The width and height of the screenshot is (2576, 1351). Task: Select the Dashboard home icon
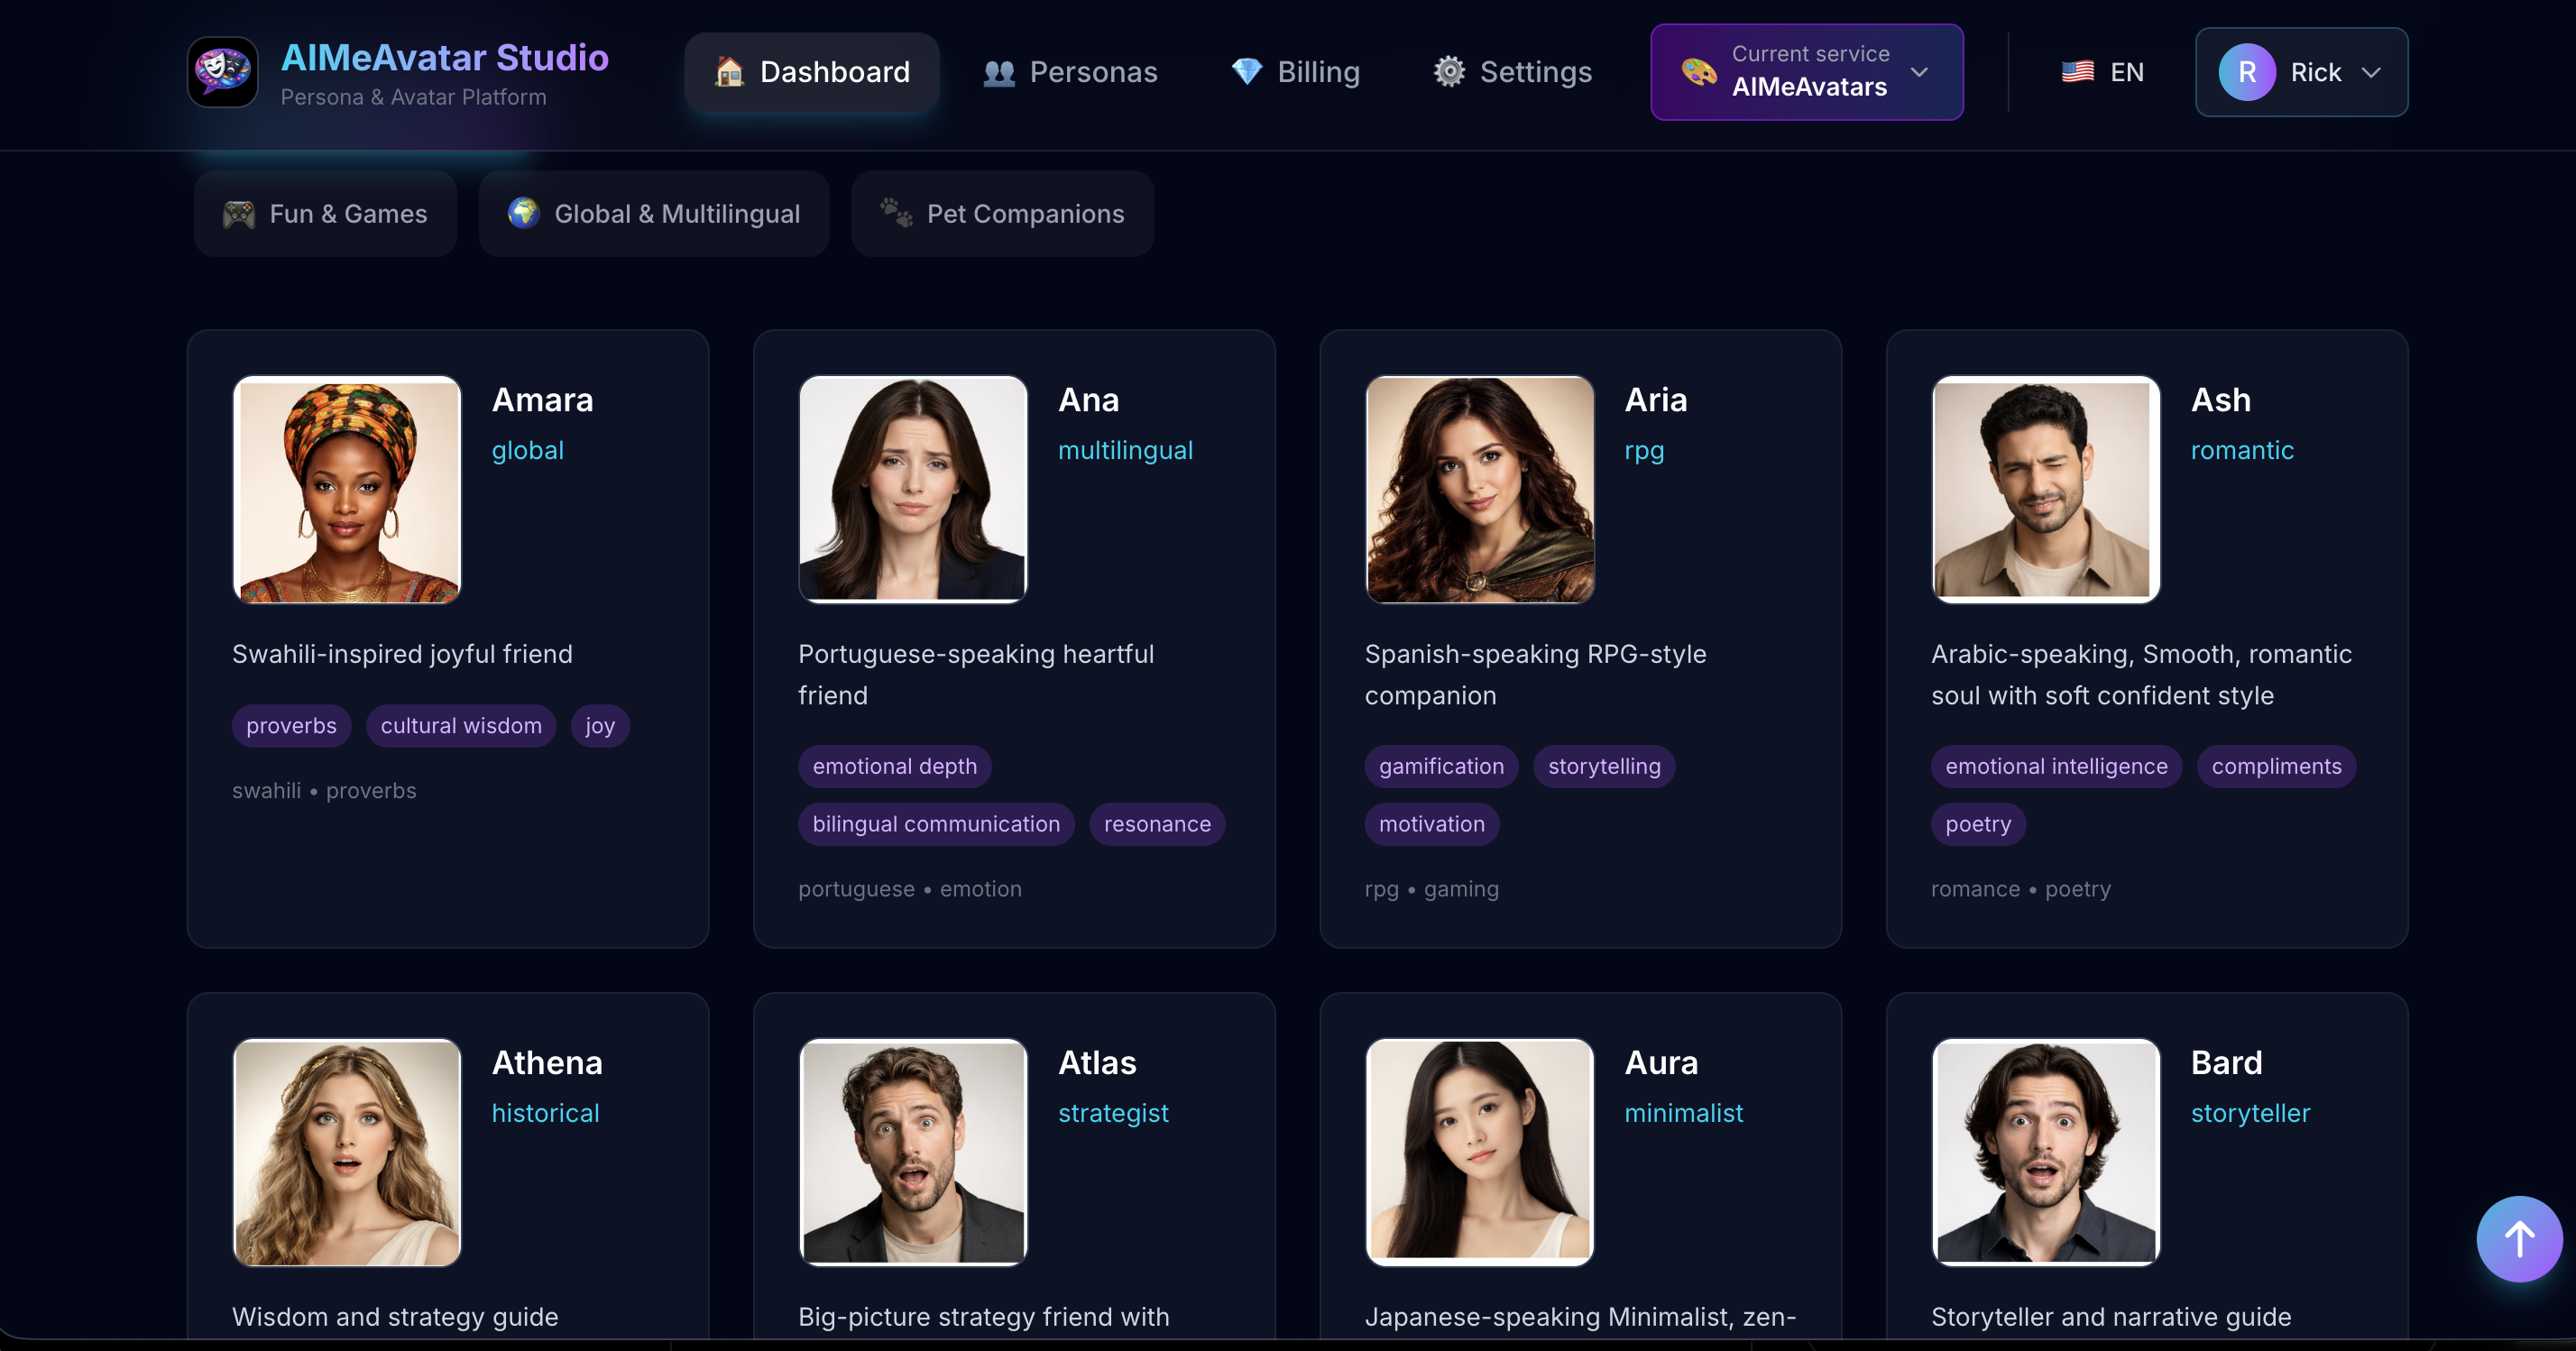point(729,72)
